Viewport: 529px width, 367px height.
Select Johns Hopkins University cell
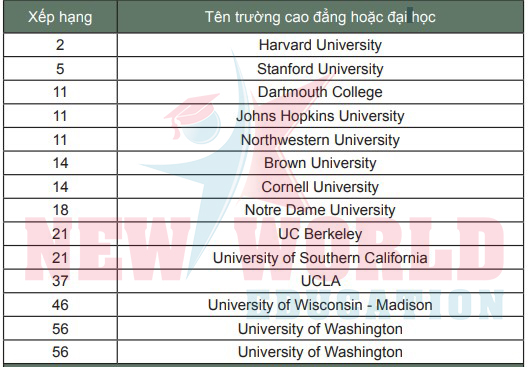tap(320, 116)
